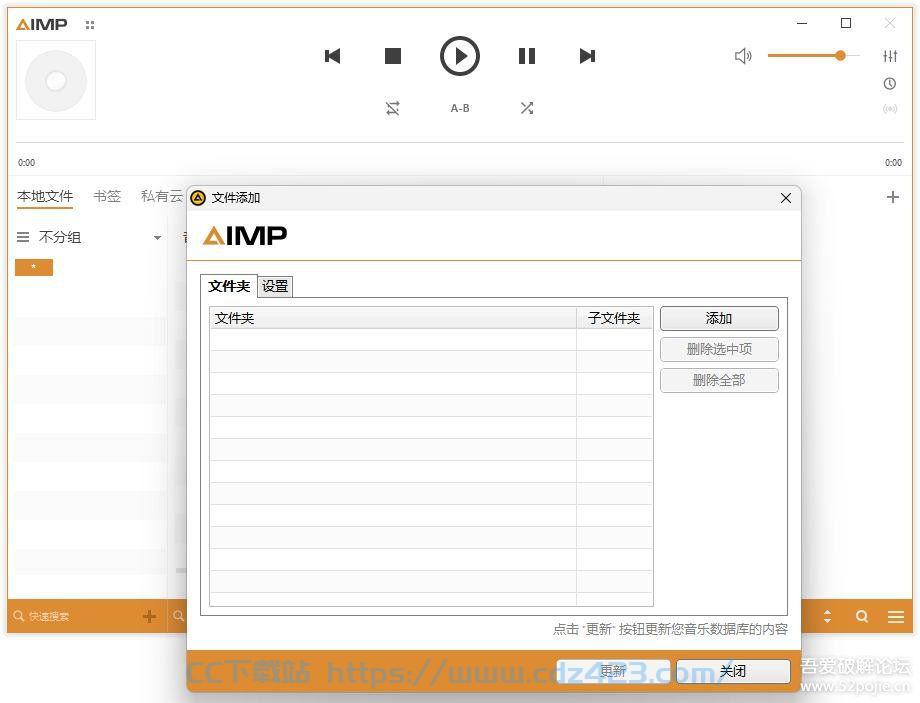Toggle shuffle playback icon
This screenshot has height=703, width=920.
527,108
